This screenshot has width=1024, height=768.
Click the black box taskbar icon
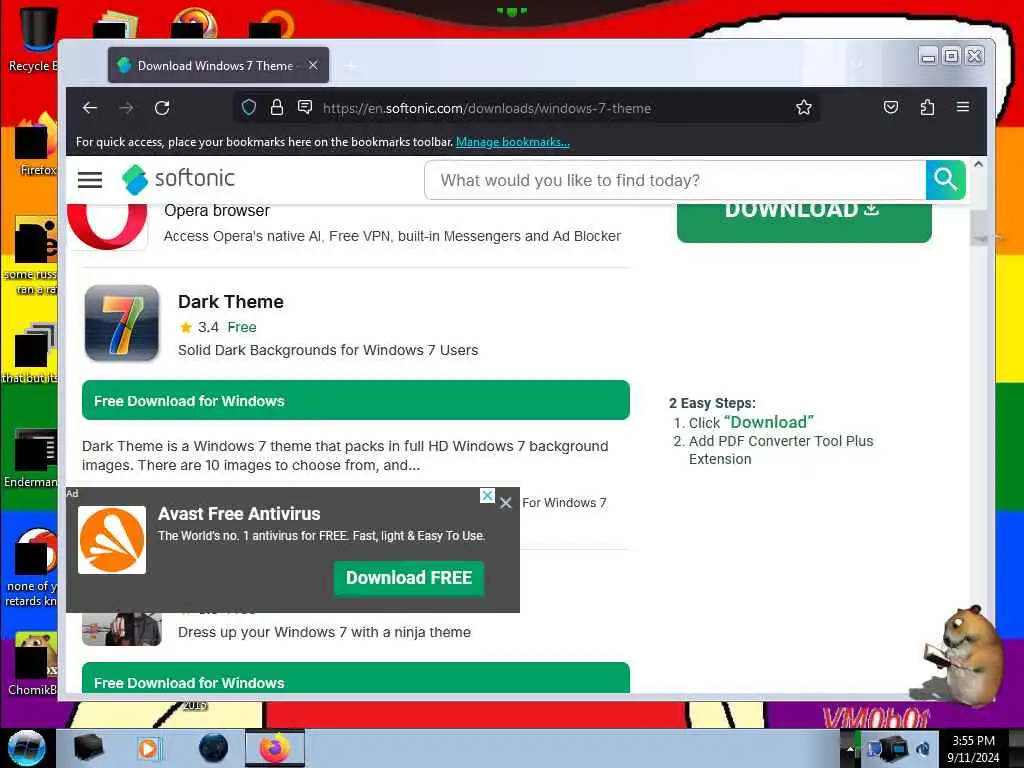pos(88,748)
